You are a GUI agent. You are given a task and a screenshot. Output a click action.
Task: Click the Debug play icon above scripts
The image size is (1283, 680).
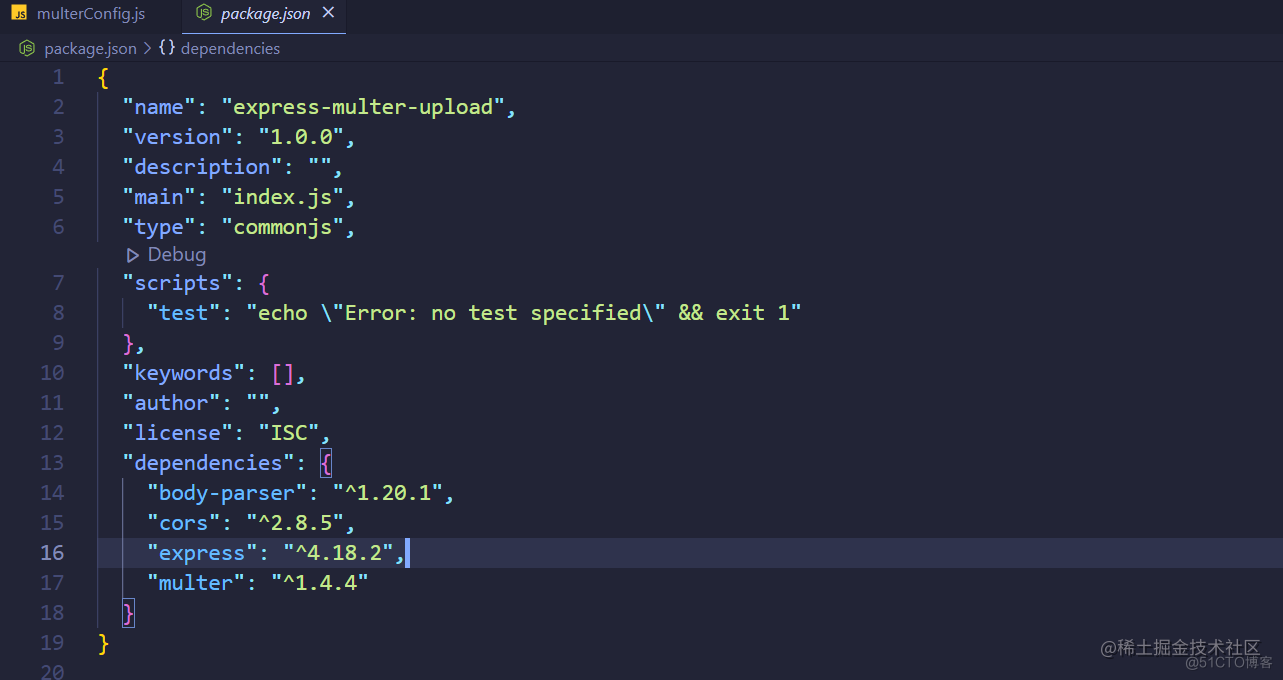tap(133, 254)
